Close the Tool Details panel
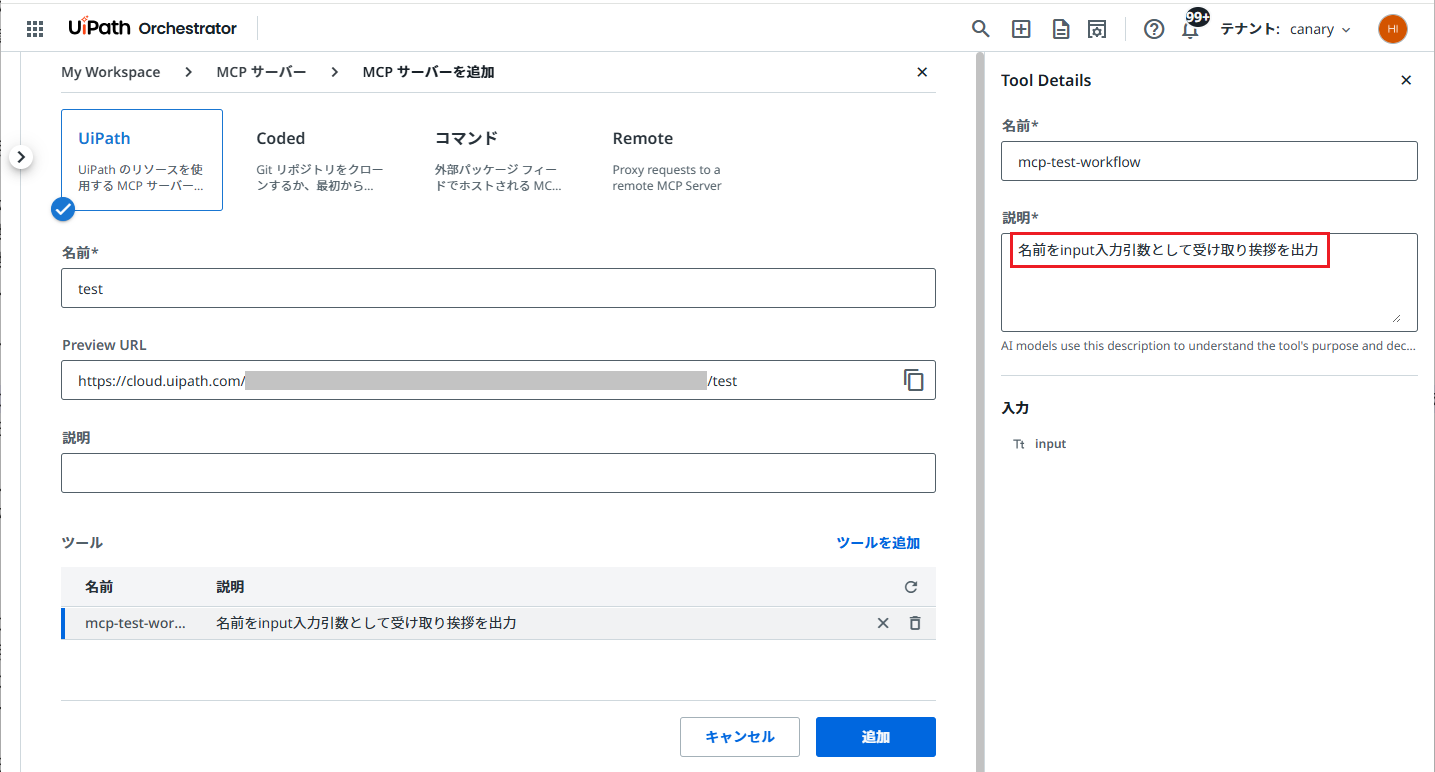The height and width of the screenshot is (772, 1435). 1406,80
